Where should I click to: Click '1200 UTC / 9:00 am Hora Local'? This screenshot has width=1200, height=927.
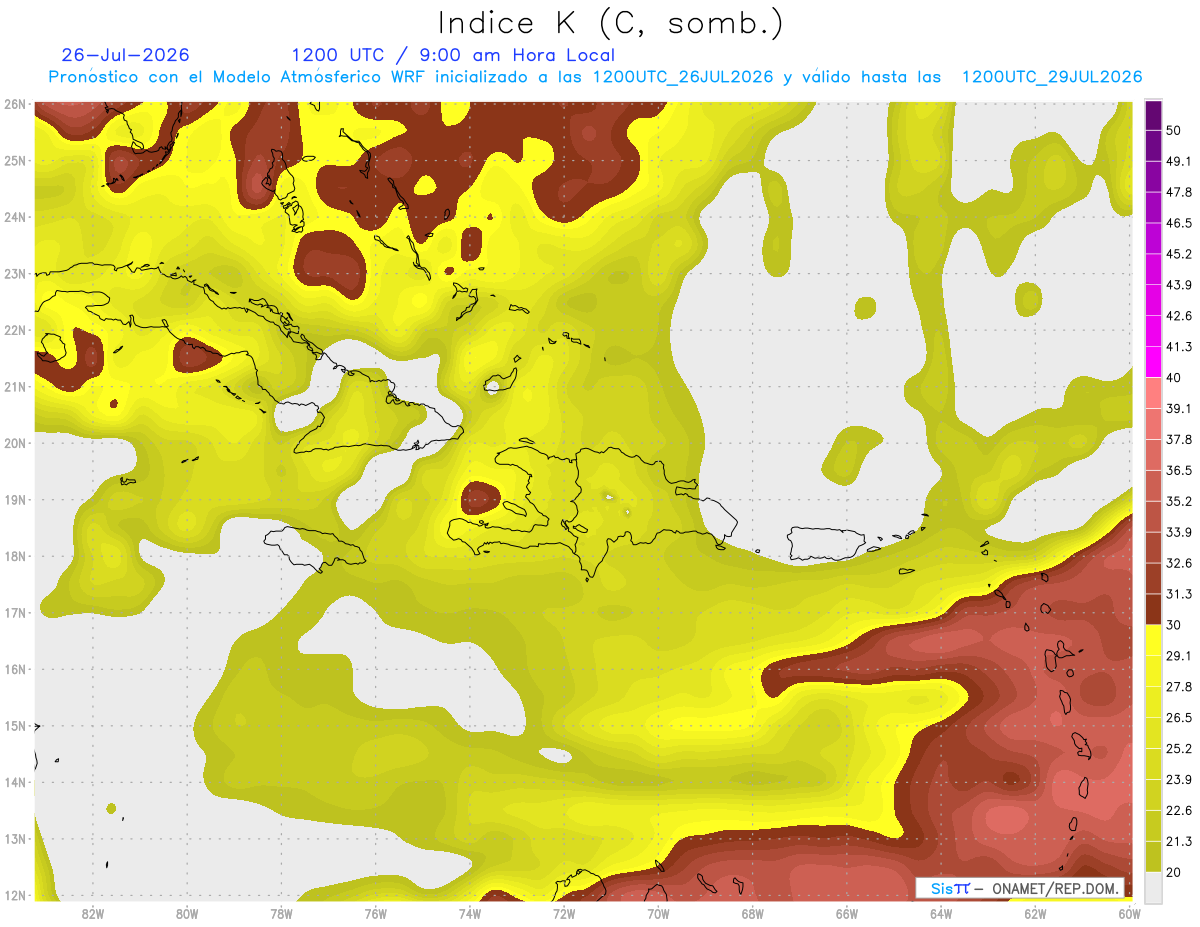[x=453, y=55]
